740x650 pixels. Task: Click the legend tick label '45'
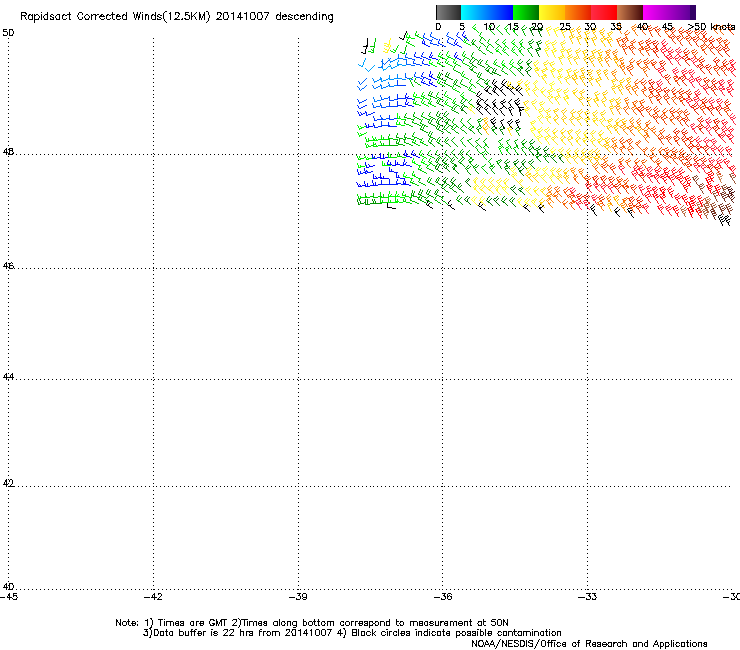point(667,27)
